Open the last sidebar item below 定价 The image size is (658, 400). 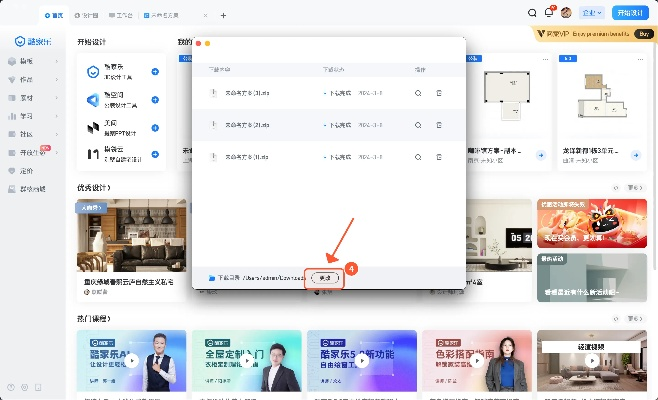coord(27,189)
